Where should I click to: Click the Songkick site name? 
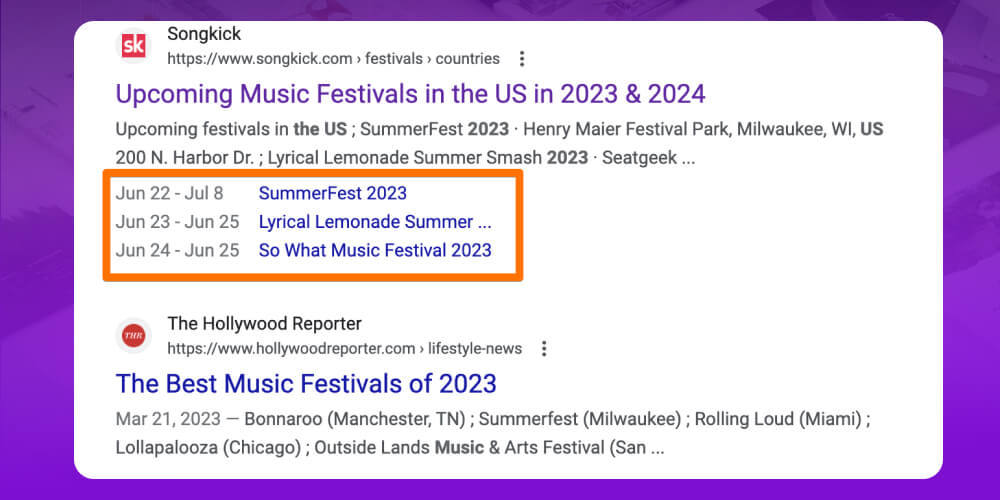[204, 33]
